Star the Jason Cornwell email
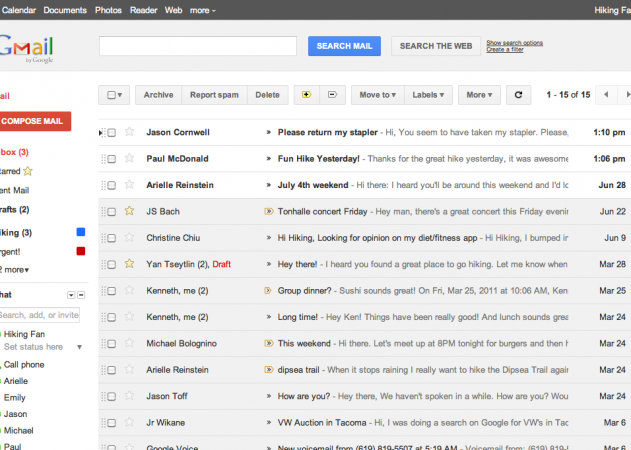This screenshot has height=450, width=631. 129,132
